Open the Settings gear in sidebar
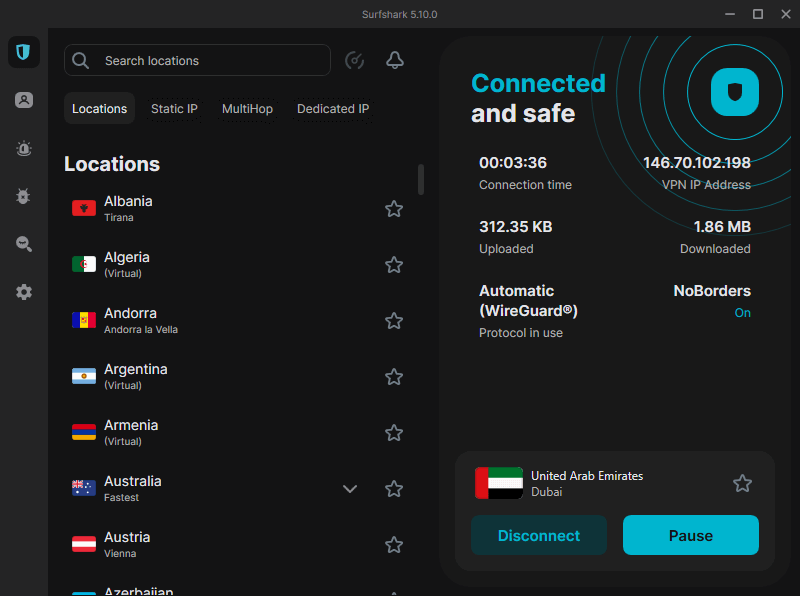 [23, 292]
